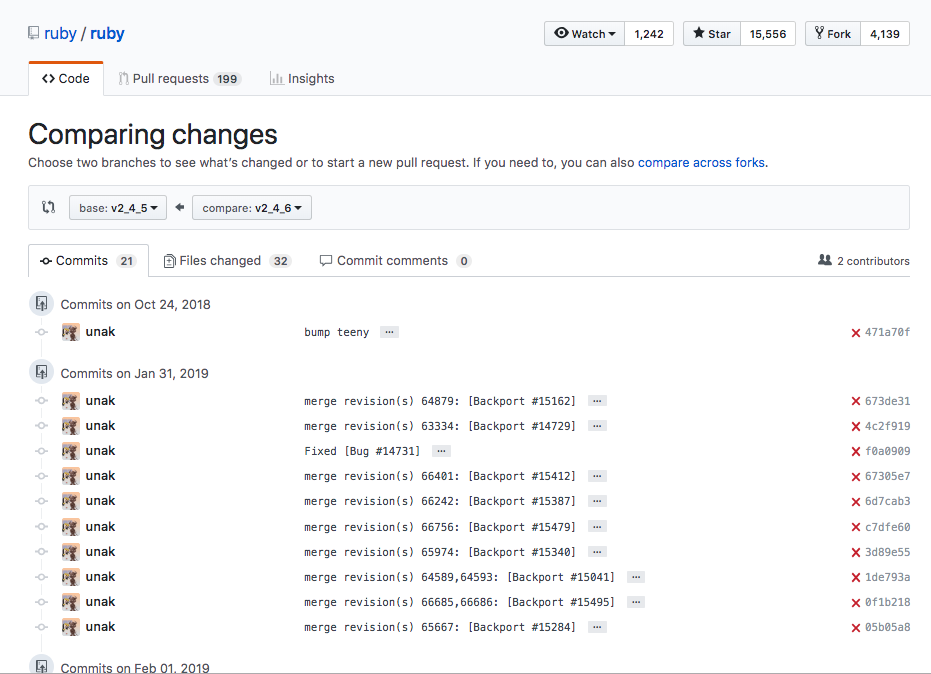Open merge revision 66242 Backport #15387 commit
The width and height of the screenshot is (931, 674).
click(x=440, y=501)
